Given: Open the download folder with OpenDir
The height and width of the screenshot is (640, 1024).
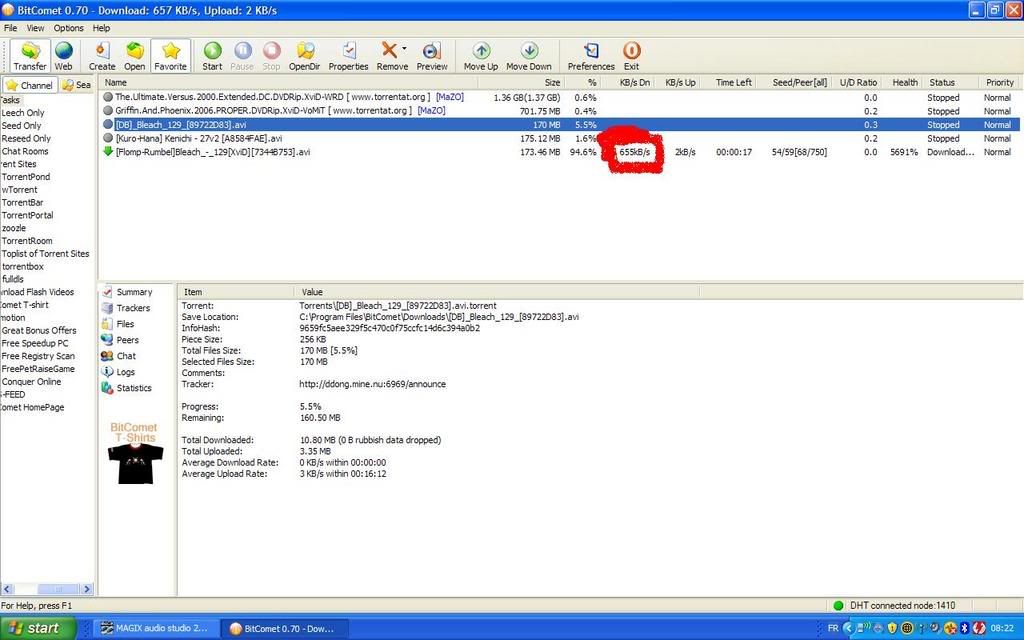Looking at the screenshot, I should [x=304, y=56].
